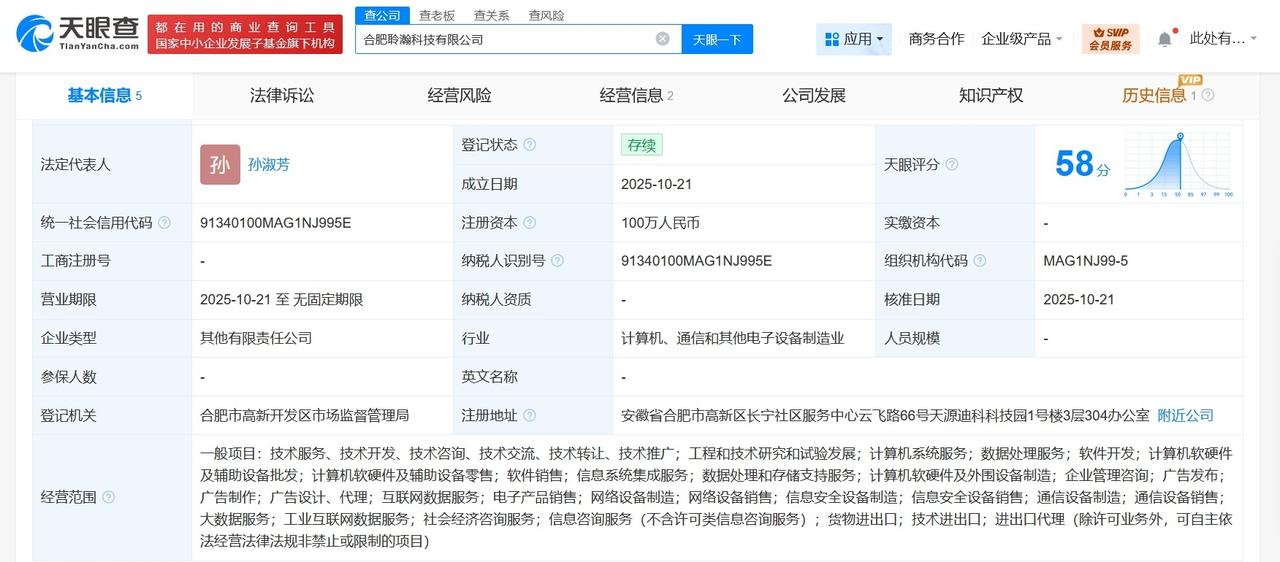This screenshot has width=1280, height=562.
Task: Select the 查公司 search tab
Action: [381, 15]
